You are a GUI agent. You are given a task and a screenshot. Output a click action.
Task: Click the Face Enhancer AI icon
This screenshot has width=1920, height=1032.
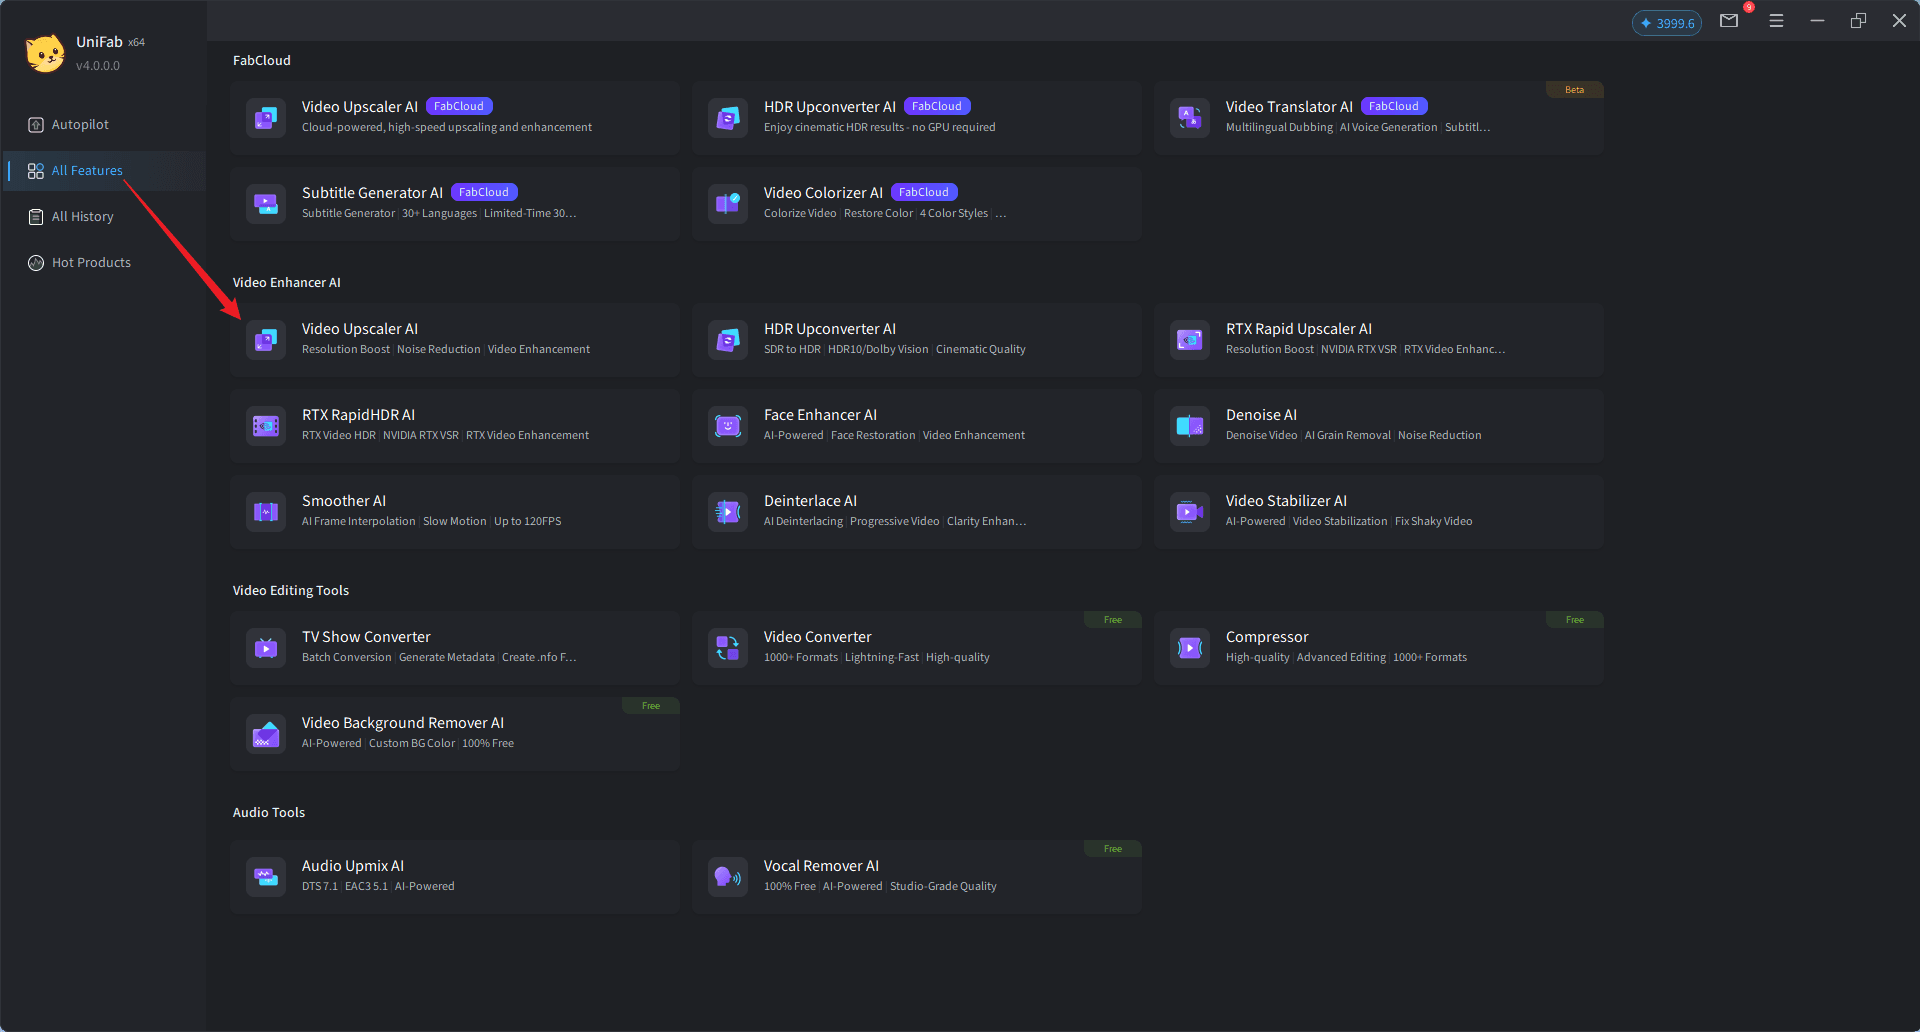click(x=727, y=425)
